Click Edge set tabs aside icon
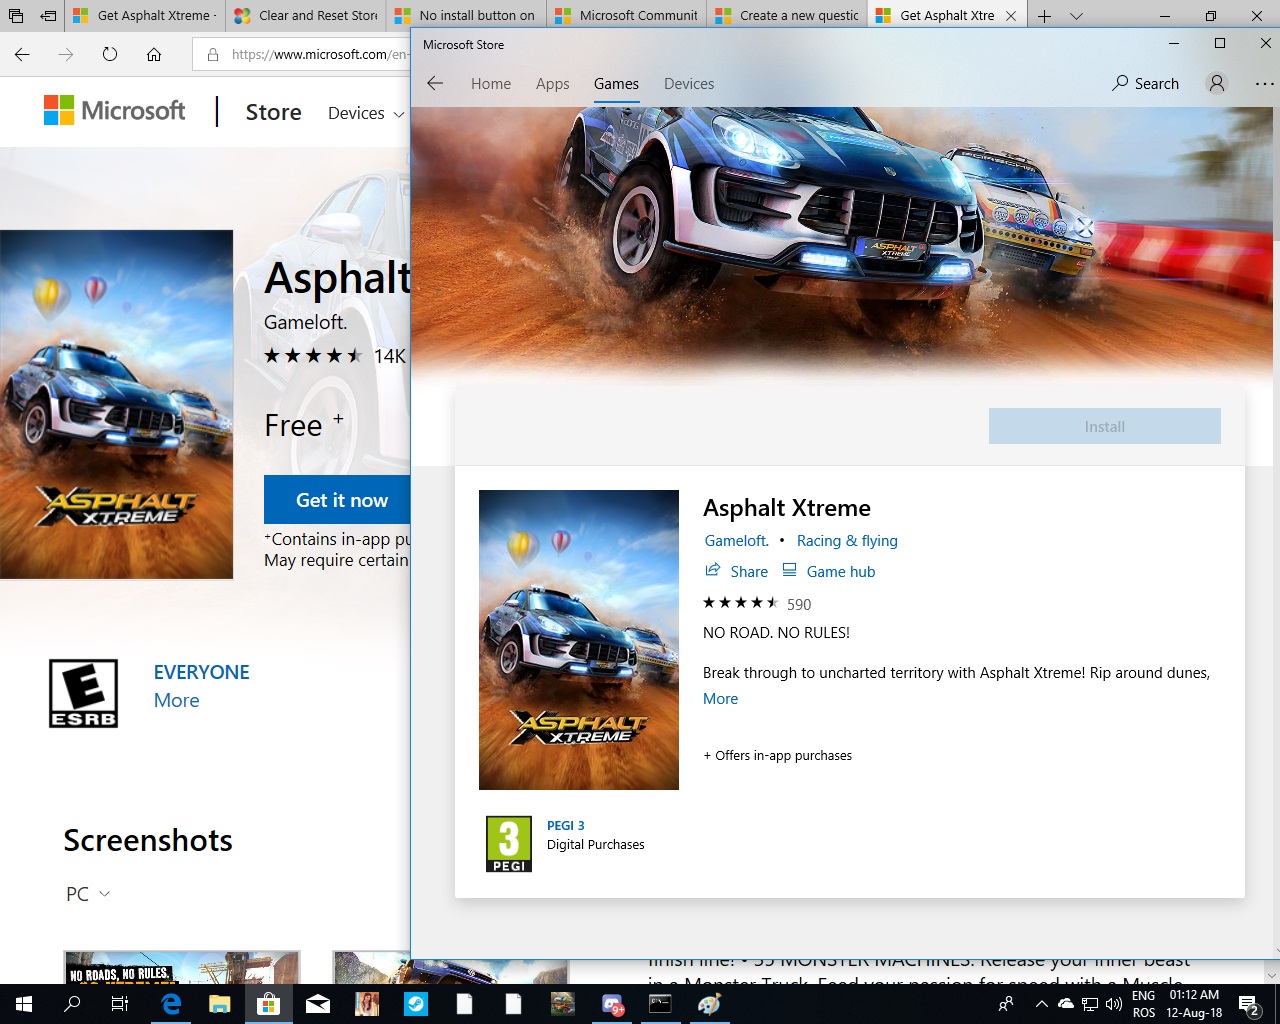This screenshot has height=1024, width=1280. (x=48, y=16)
